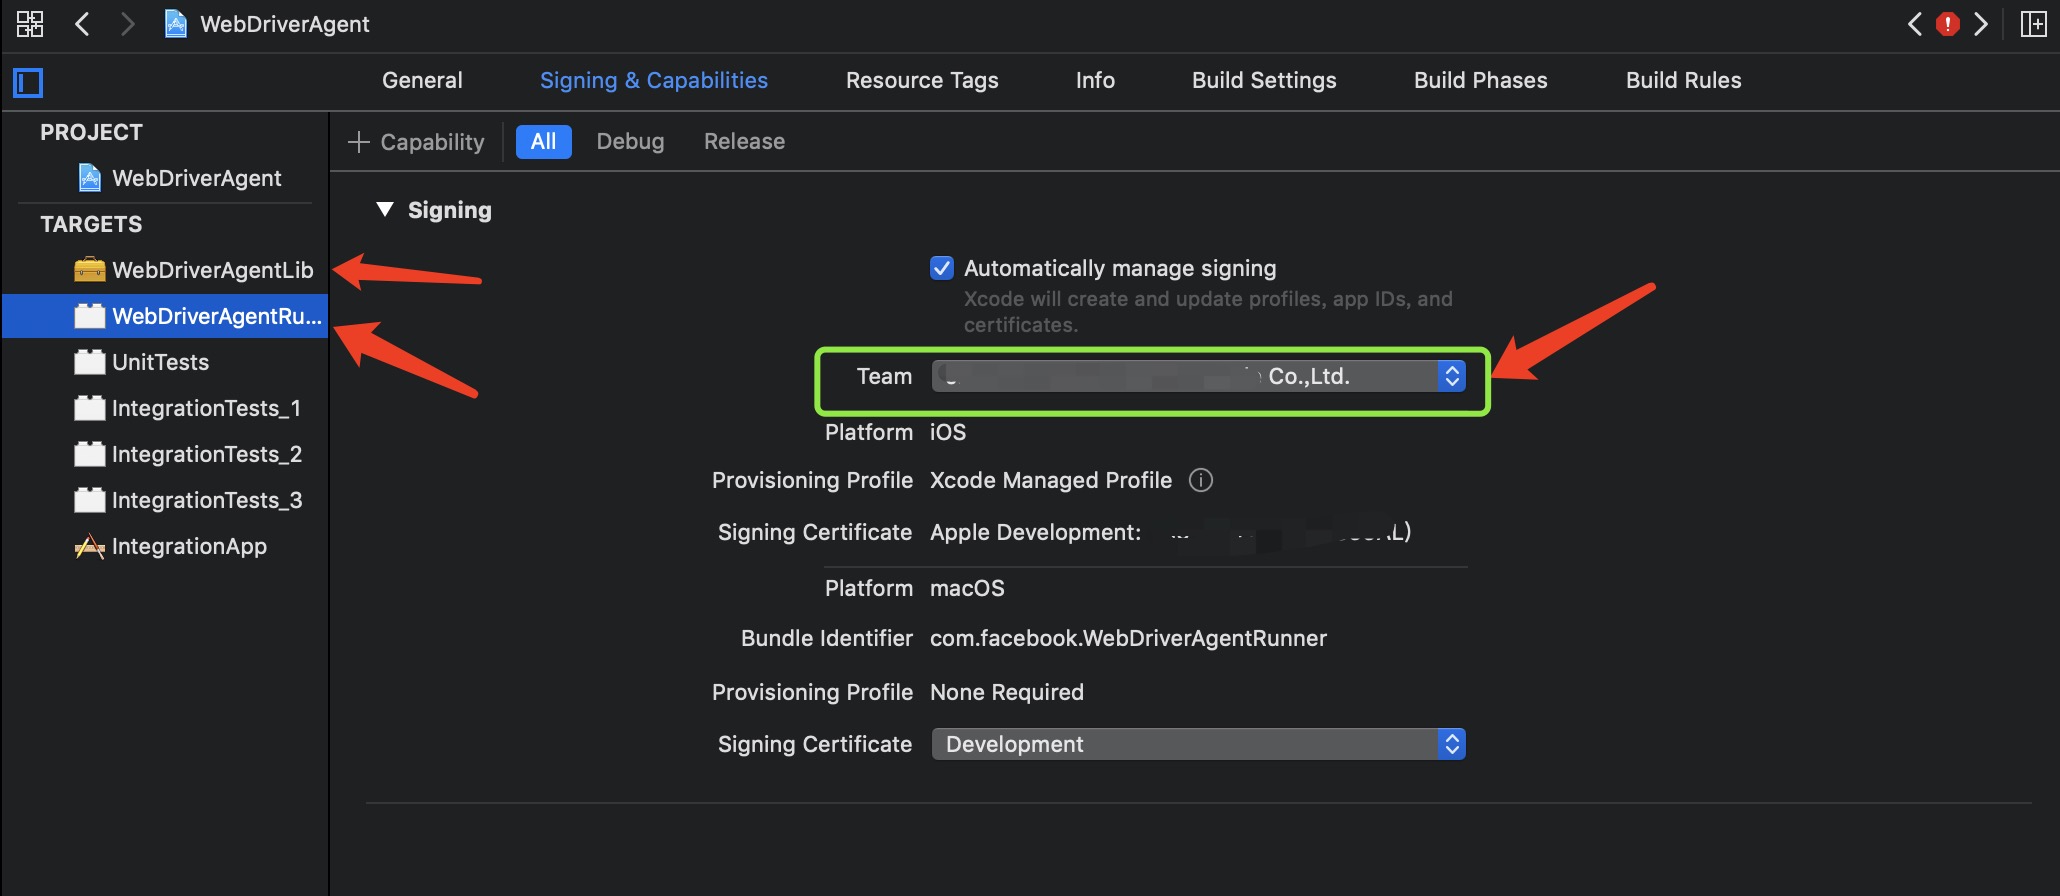
Task: Click the com.facebook.WebDriverAgentRunner bundle identifier
Action: click(1128, 638)
